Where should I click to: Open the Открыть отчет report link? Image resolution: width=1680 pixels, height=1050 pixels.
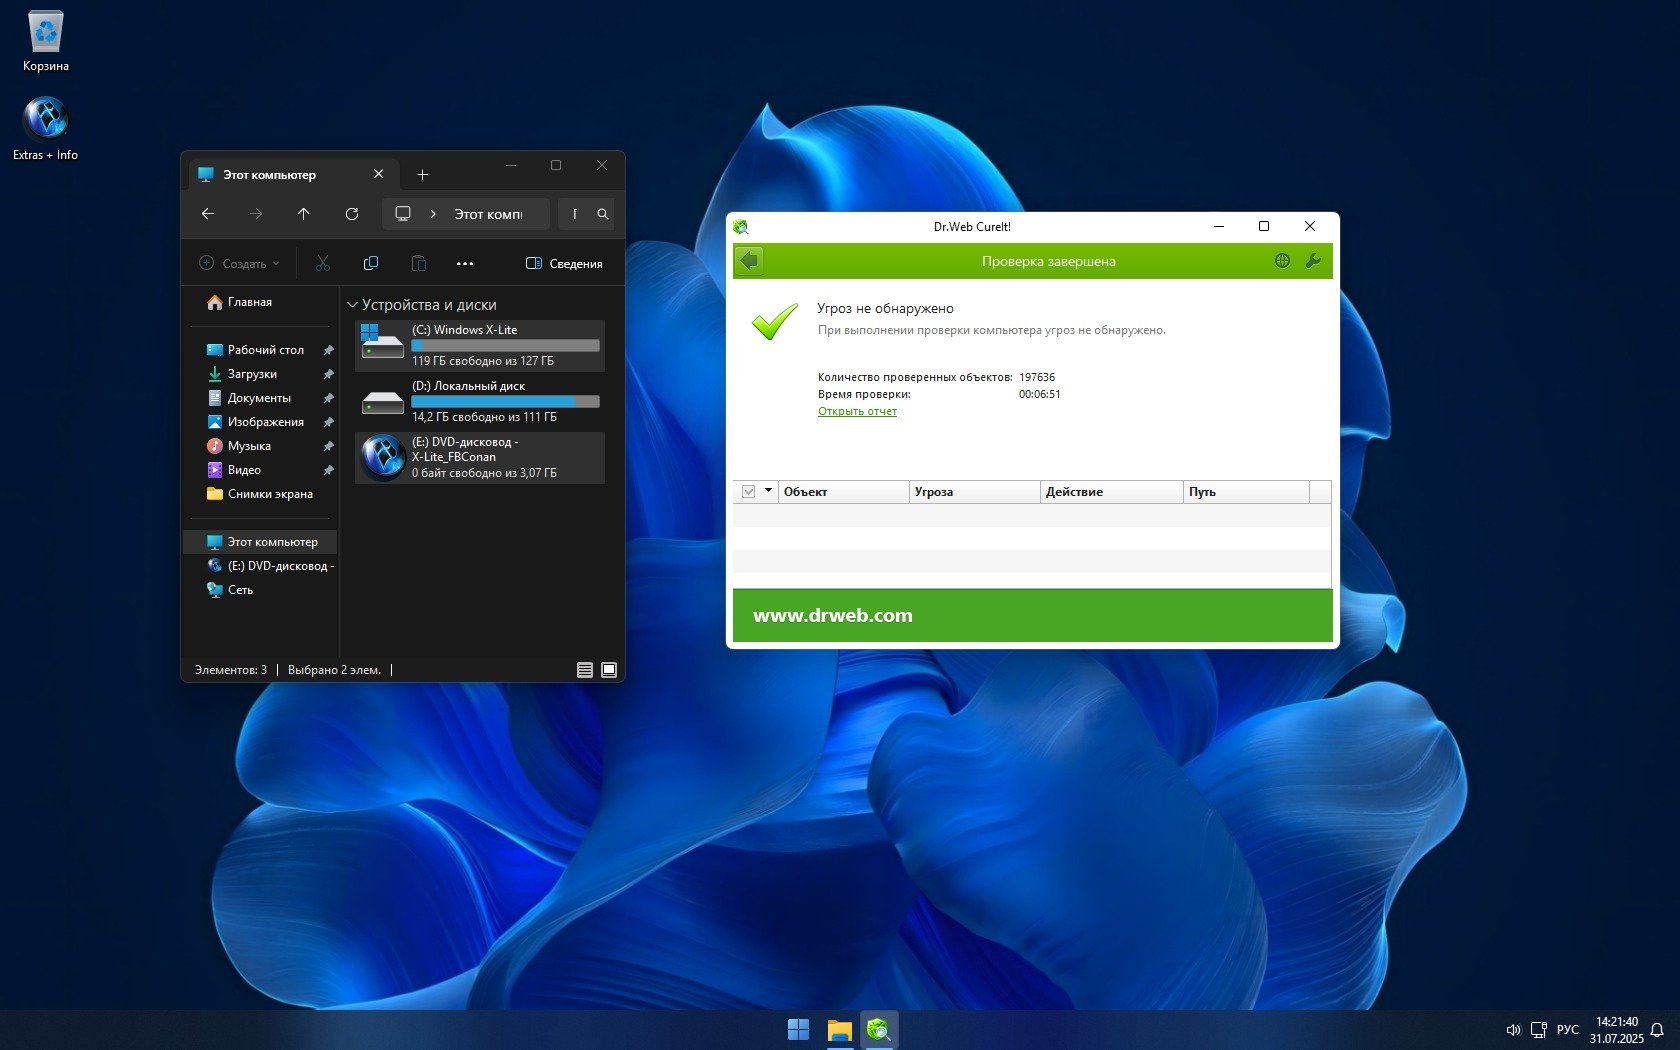point(857,411)
